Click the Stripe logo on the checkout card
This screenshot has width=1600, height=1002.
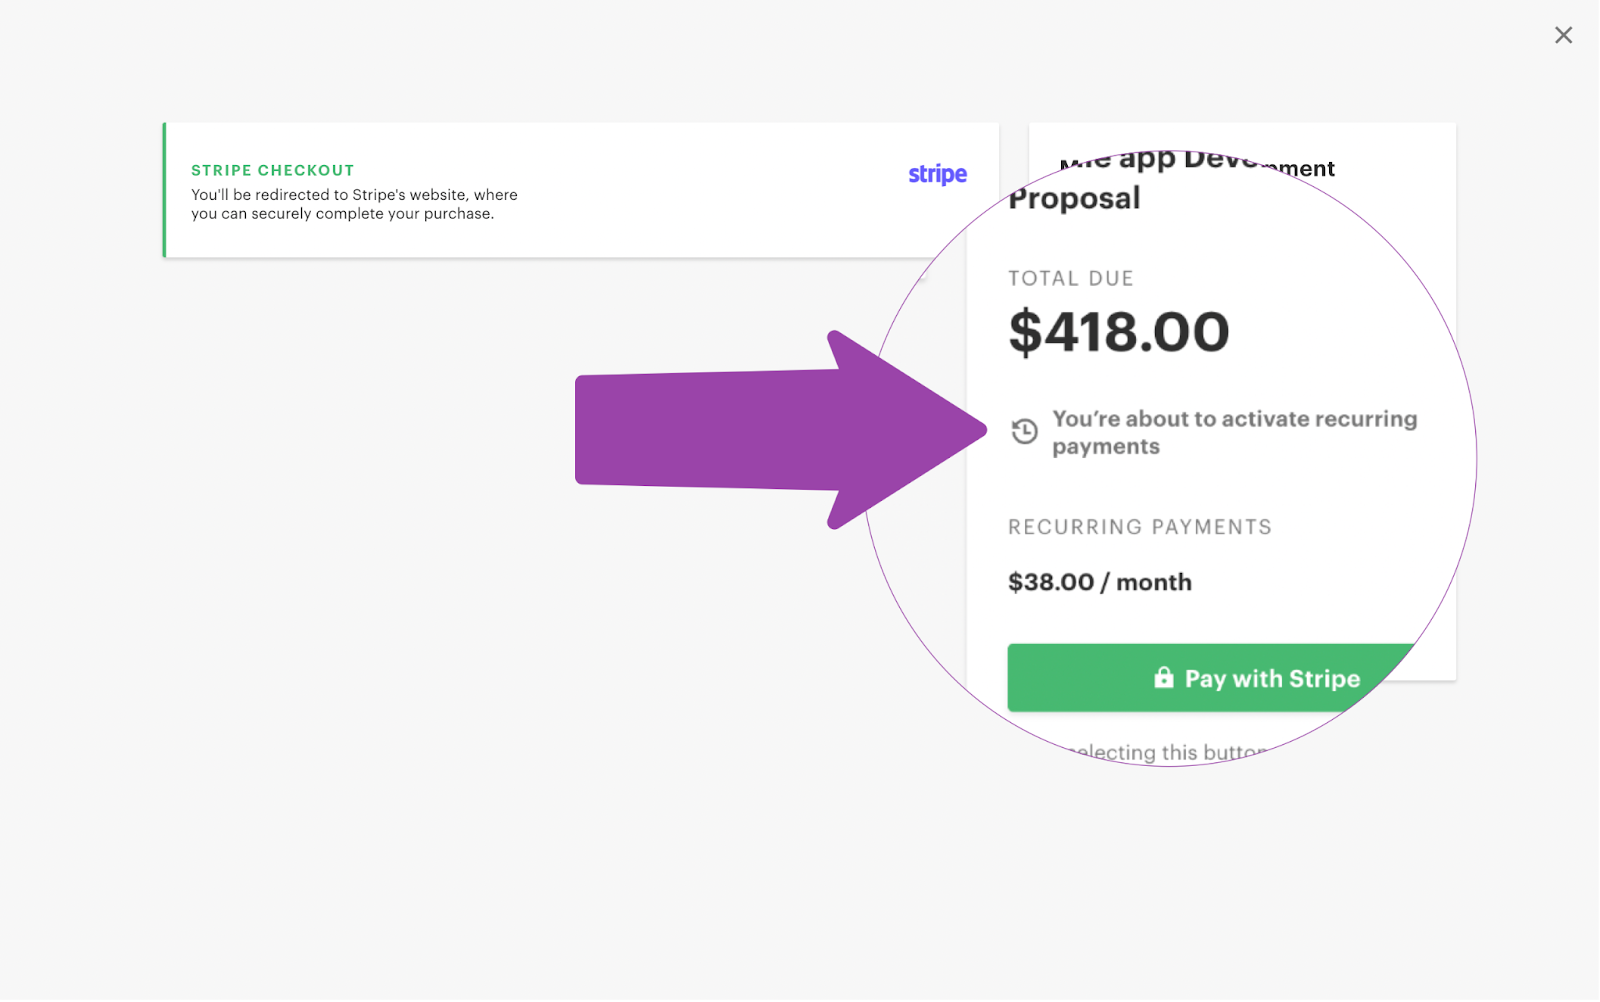pos(937,174)
